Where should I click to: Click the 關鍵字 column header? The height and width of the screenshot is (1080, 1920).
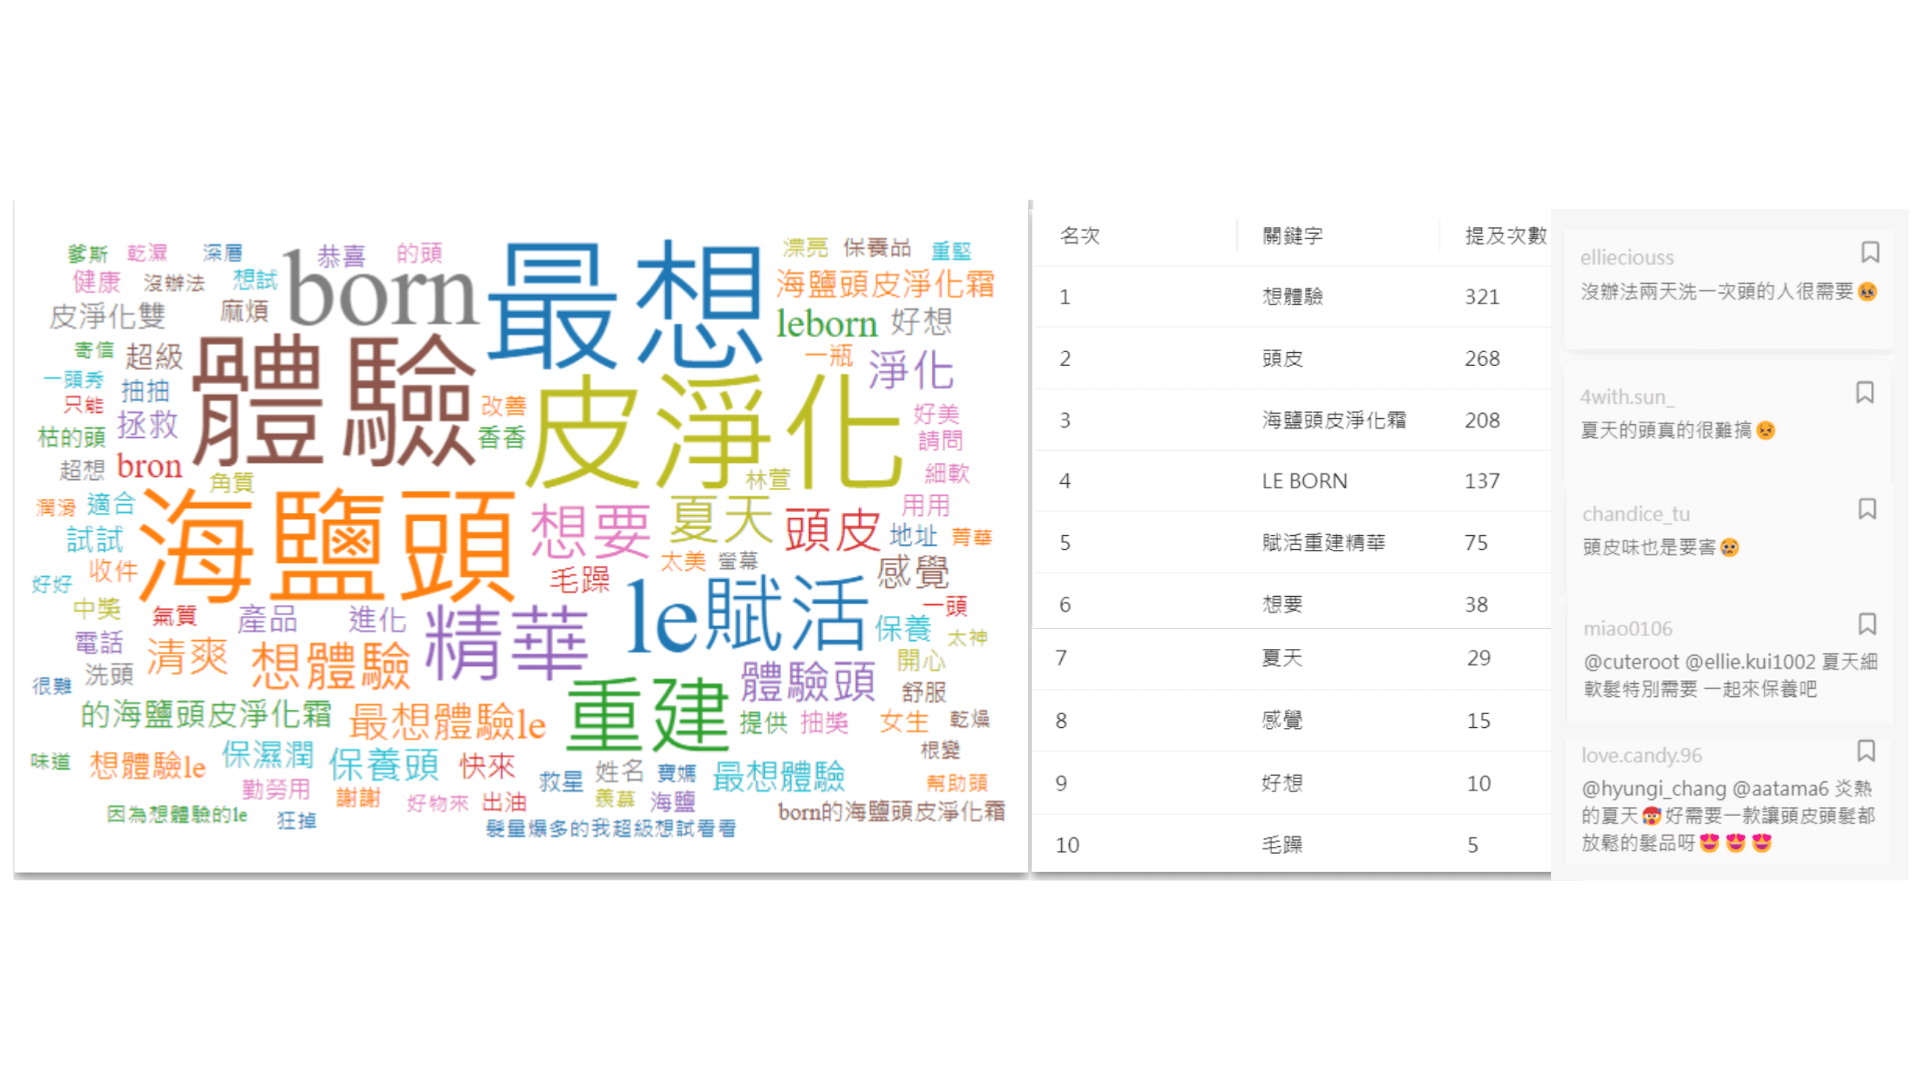click(x=1293, y=236)
